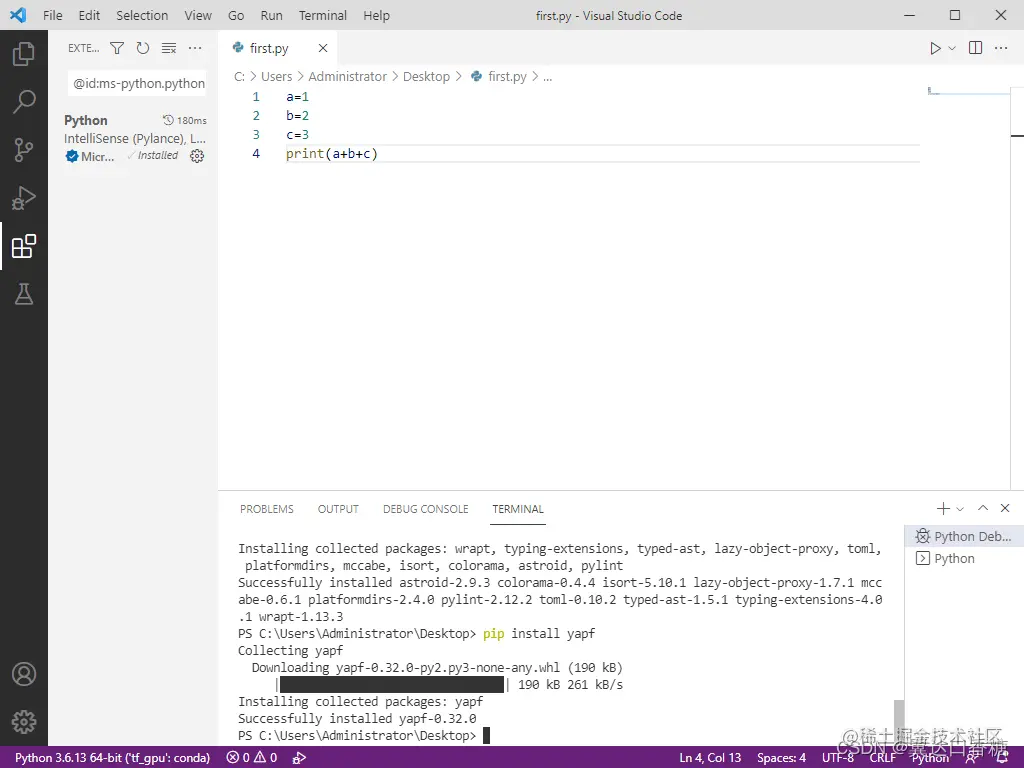The width and height of the screenshot is (1024, 768).
Task: Switch to the TERMINAL tab
Action: (x=518, y=509)
